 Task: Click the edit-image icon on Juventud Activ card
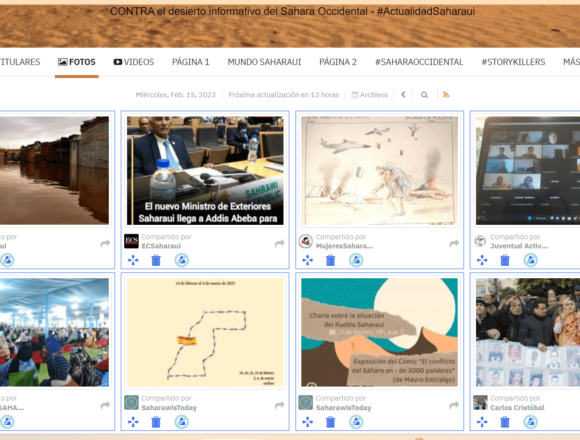(x=530, y=260)
